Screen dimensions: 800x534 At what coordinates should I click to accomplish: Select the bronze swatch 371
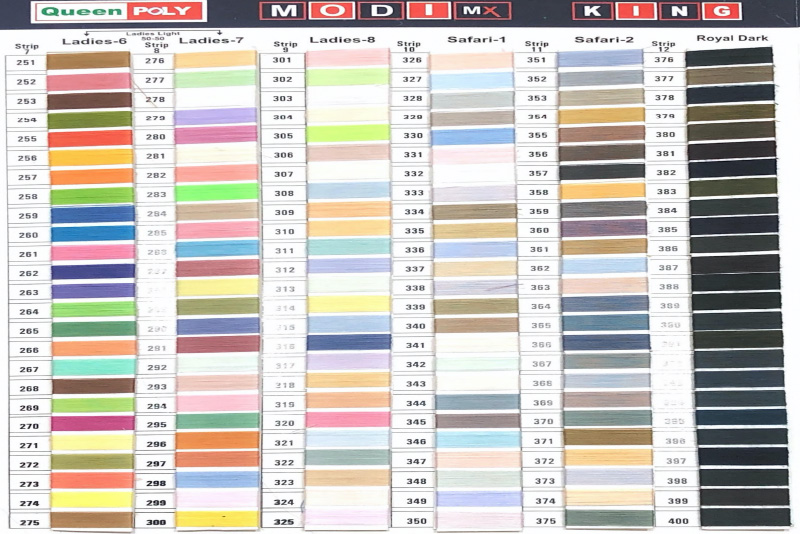(608, 438)
